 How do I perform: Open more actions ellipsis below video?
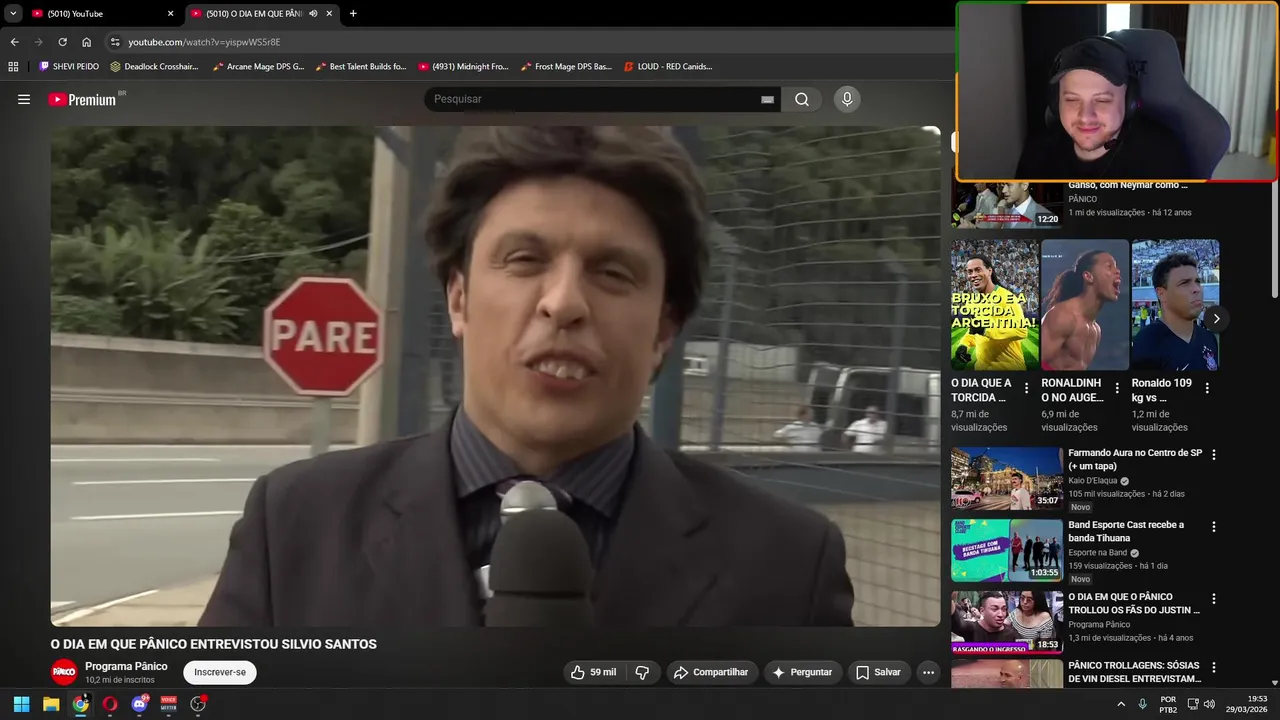pos(928,672)
